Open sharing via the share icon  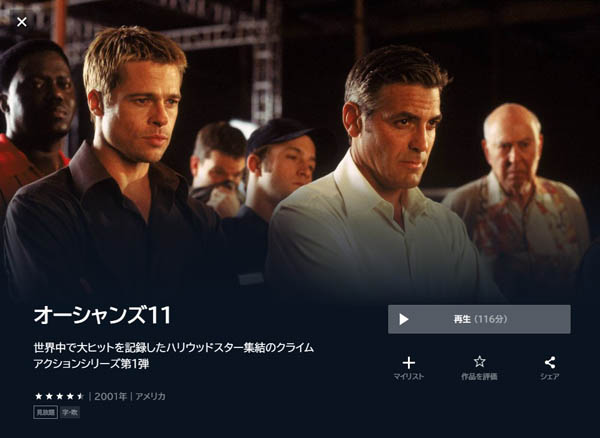[550, 362]
